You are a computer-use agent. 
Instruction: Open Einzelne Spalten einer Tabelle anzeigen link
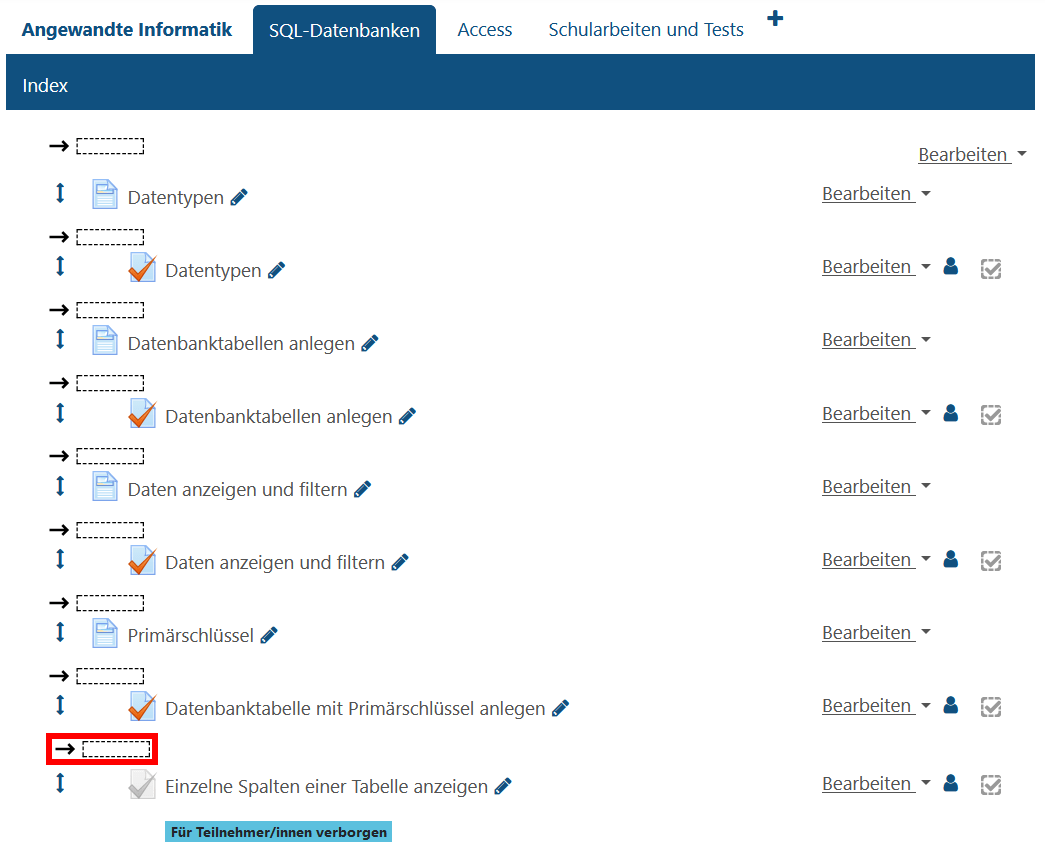(326, 787)
